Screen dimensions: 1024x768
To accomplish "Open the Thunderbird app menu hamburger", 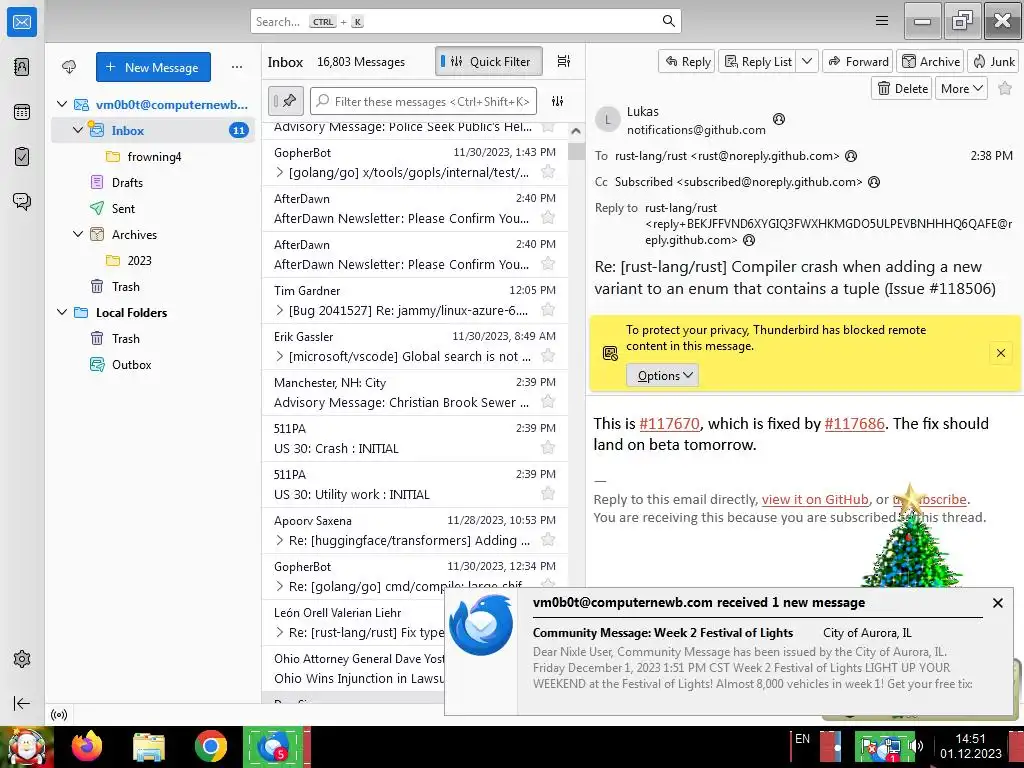I will (x=882, y=21).
